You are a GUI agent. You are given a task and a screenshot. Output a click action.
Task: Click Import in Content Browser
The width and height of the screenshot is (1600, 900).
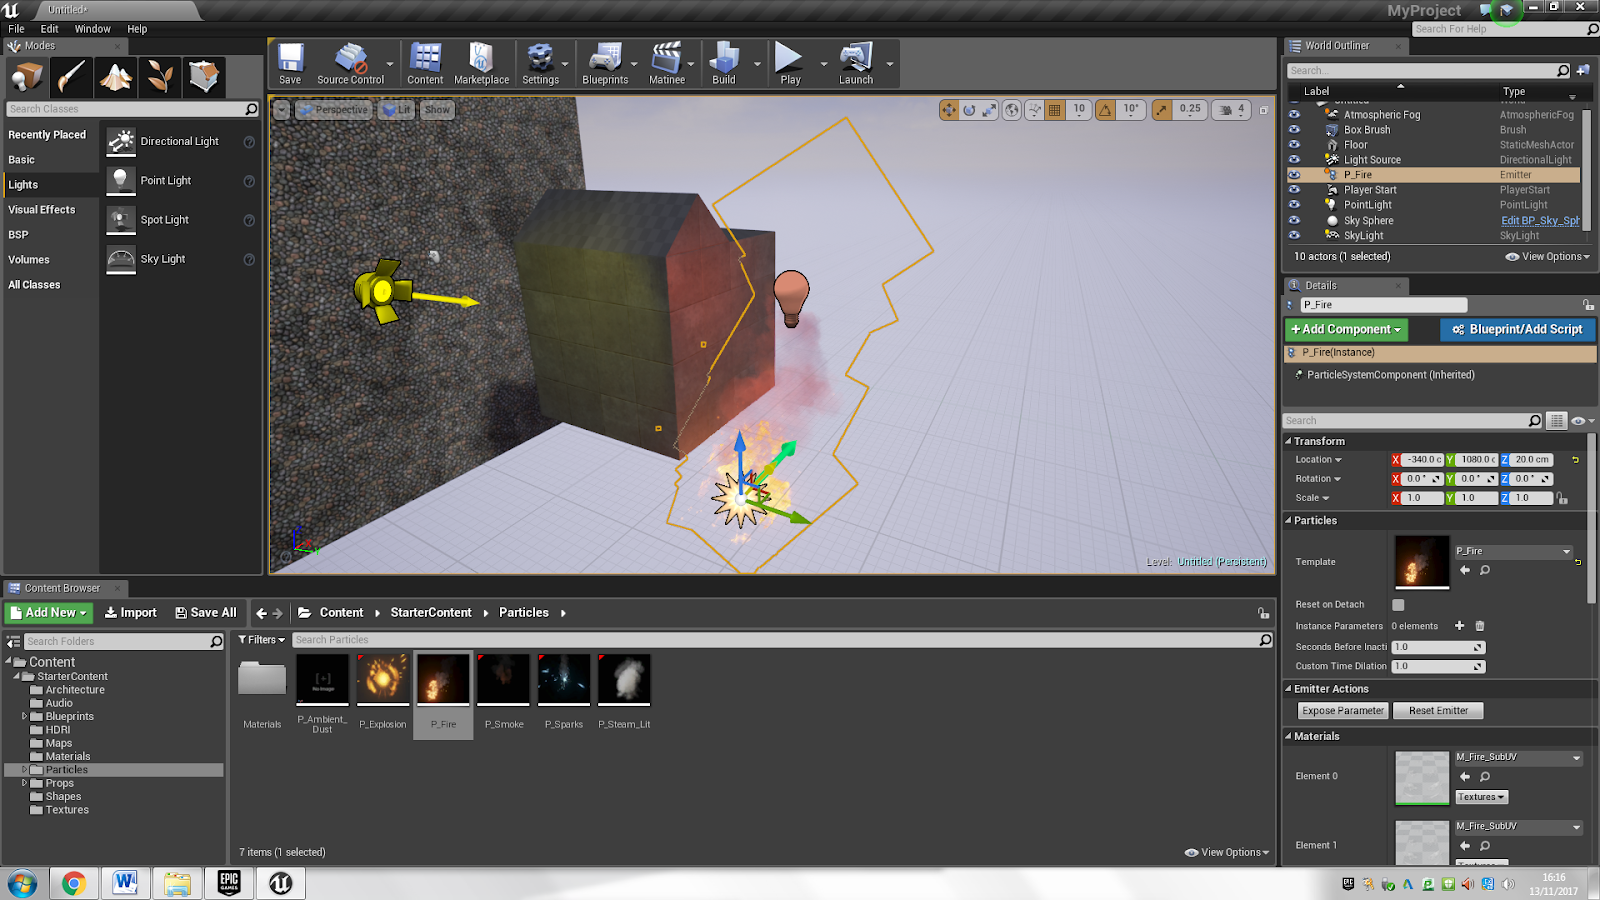coord(131,613)
